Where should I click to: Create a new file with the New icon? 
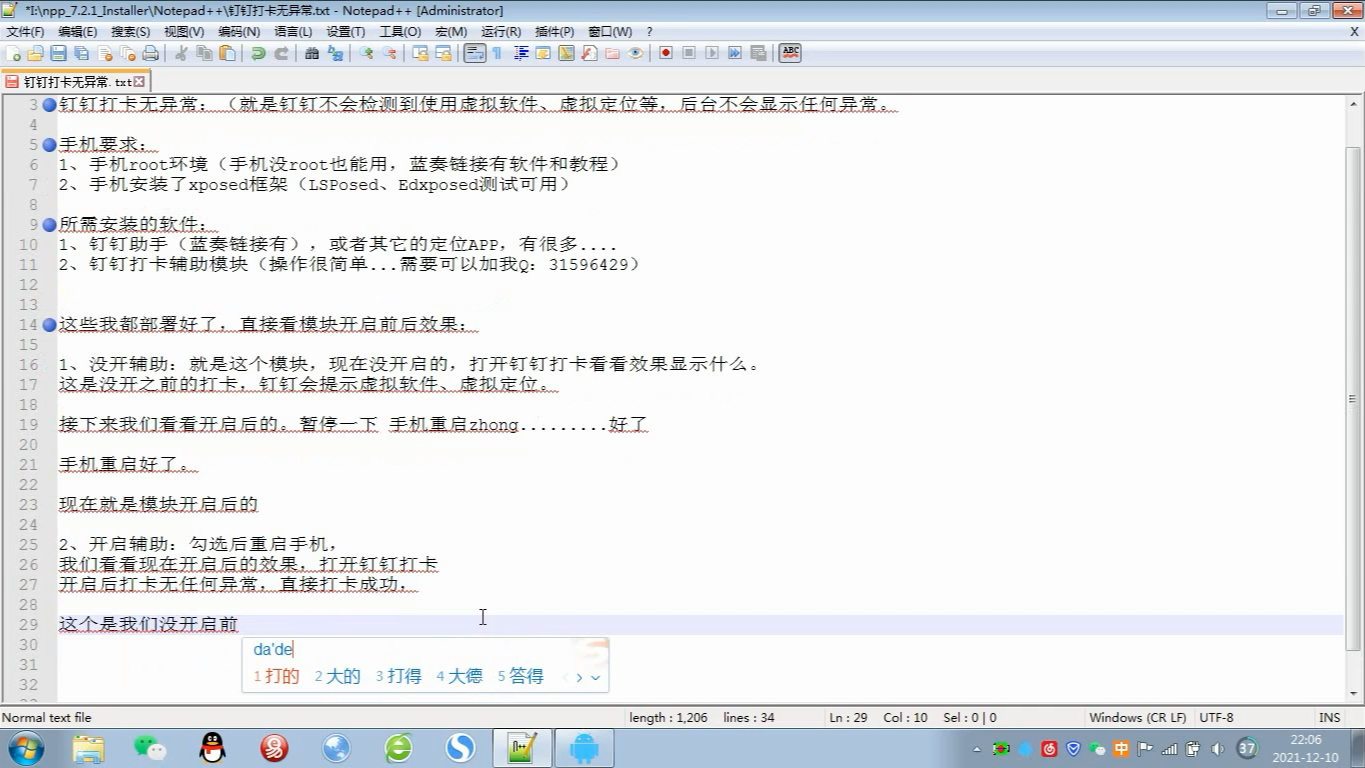[x=13, y=53]
